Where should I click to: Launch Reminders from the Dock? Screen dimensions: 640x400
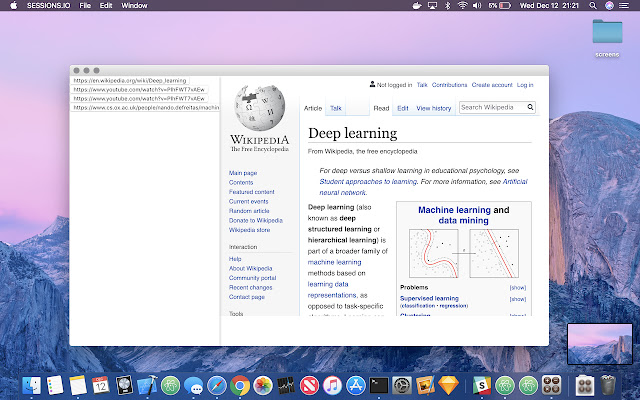pyautogui.click(x=55, y=385)
